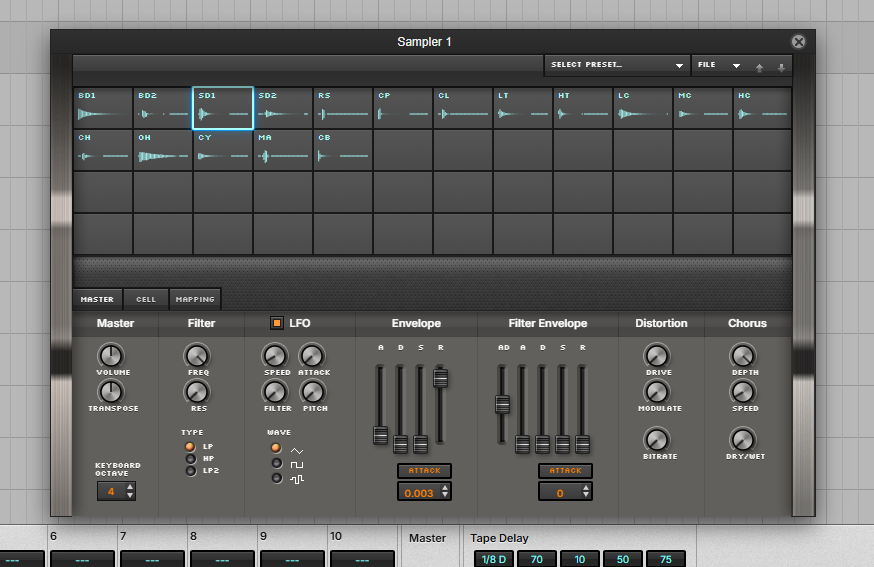874x567 pixels.
Task: Click the Master Volume knob
Action: click(112, 355)
